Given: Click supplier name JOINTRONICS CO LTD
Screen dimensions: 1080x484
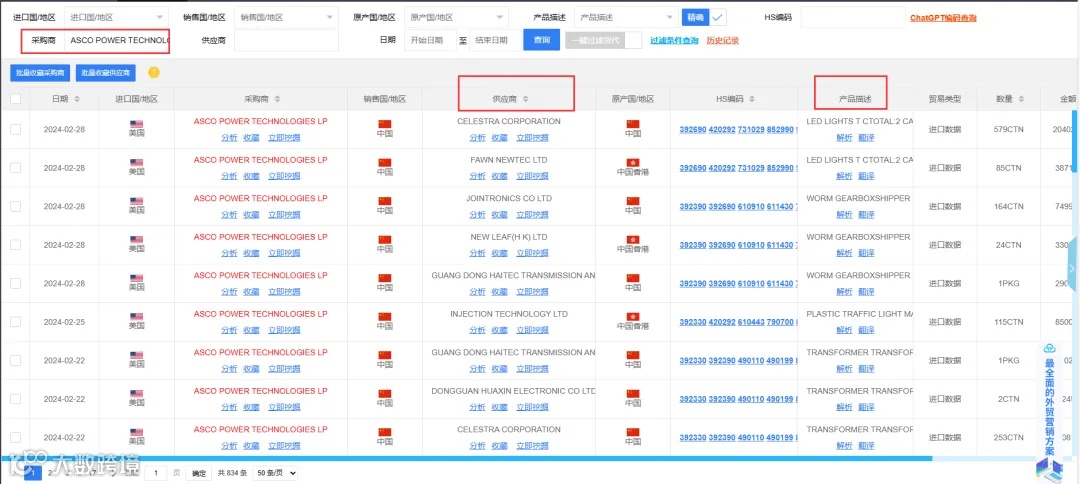Looking at the screenshot, I should pyautogui.click(x=509, y=198).
